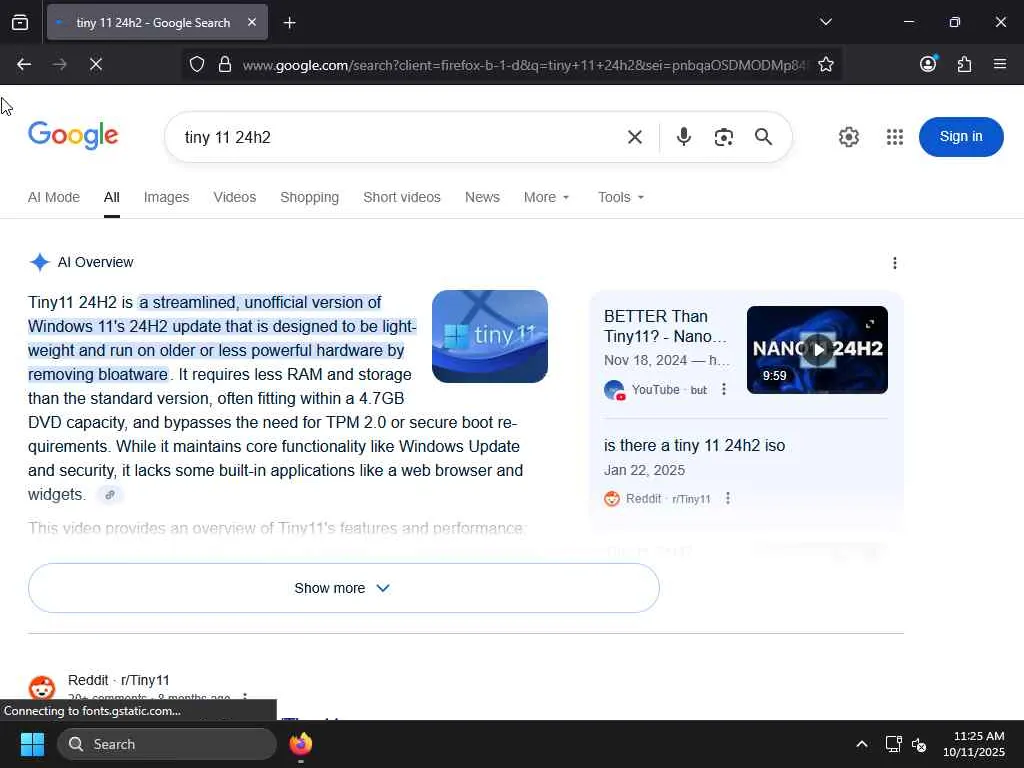
Task: Open the tiny11 logo image
Action: 490,336
